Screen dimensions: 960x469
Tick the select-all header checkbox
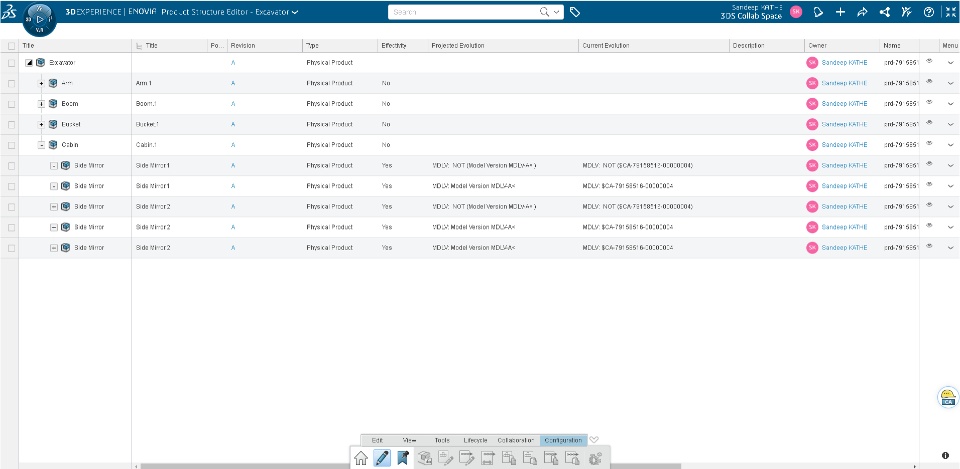(11, 46)
